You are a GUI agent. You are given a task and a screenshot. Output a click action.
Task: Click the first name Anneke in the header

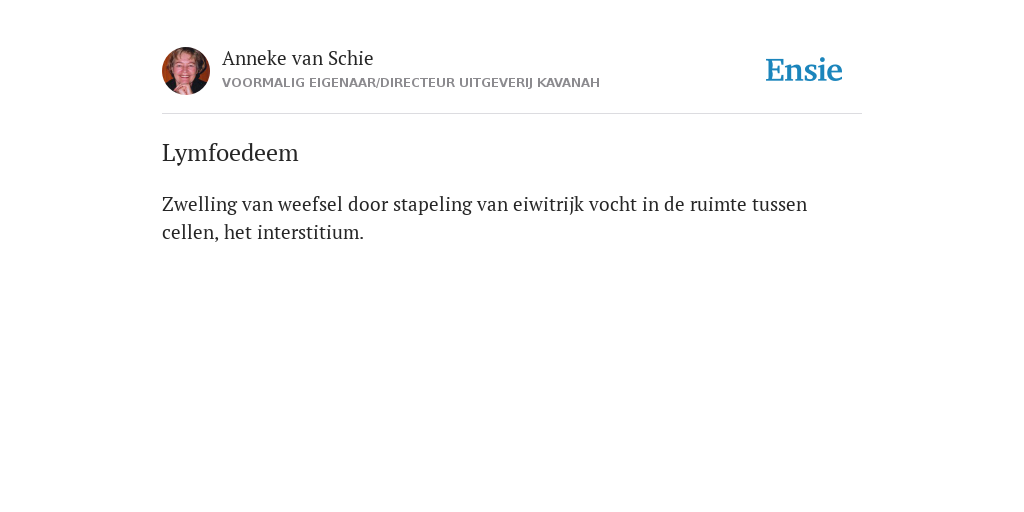coord(254,58)
